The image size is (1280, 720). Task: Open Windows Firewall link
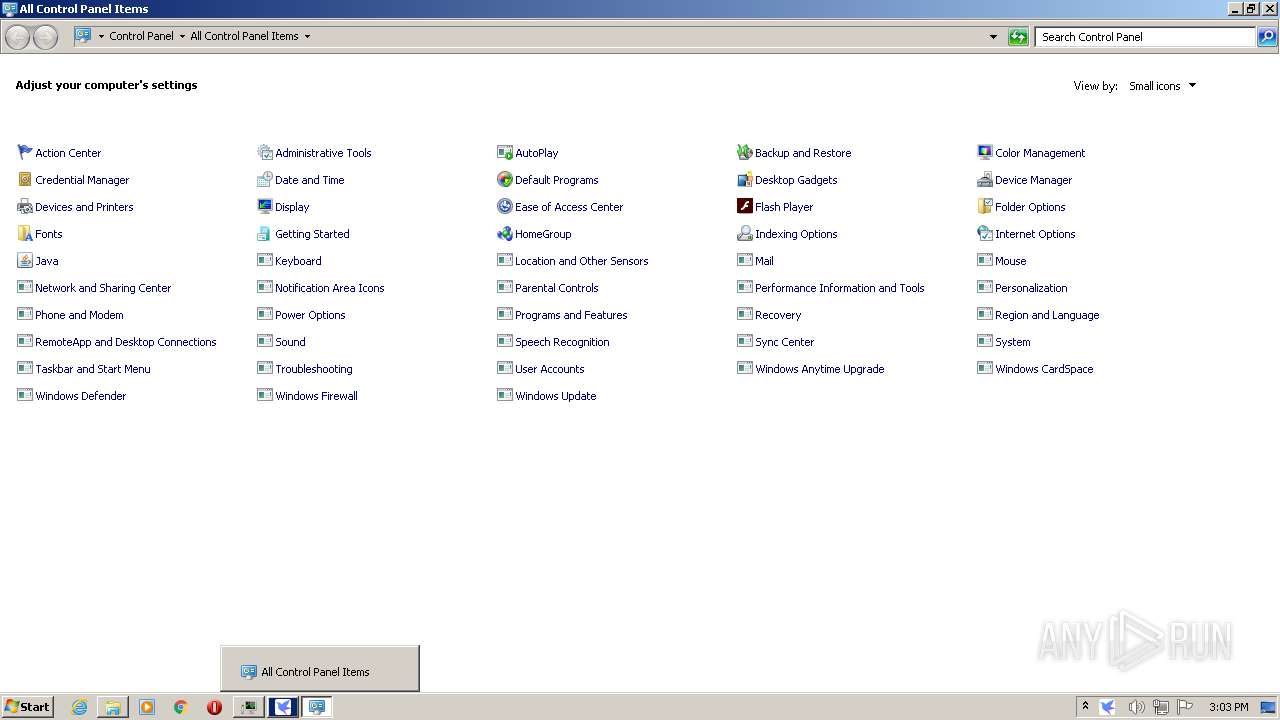pyautogui.click(x=316, y=396)
